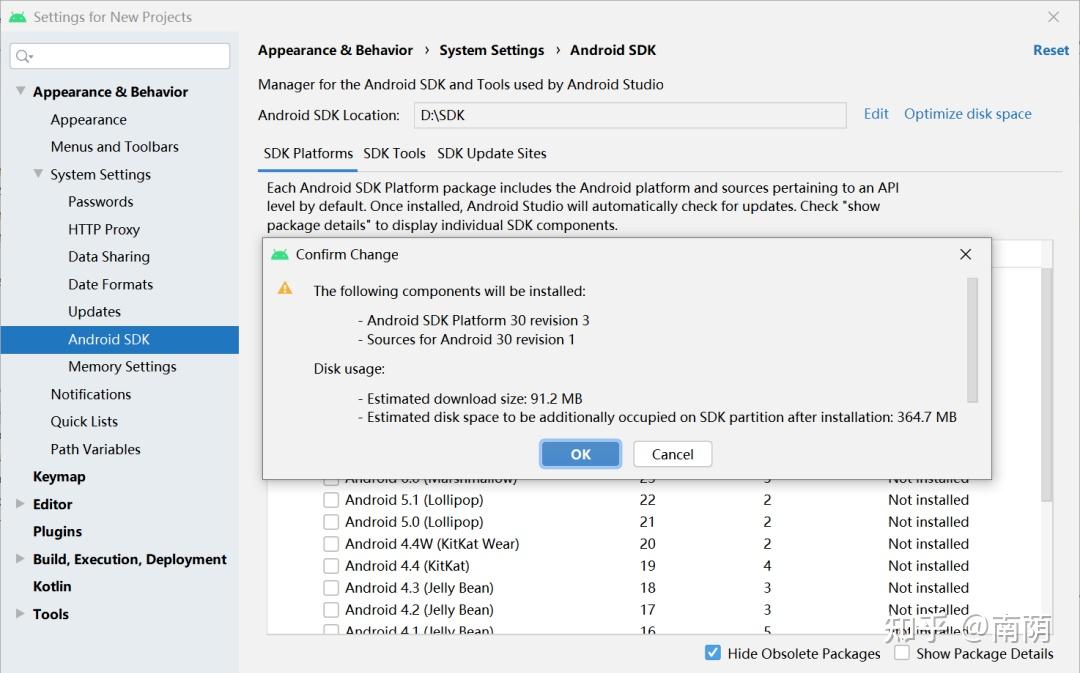The height and width of the screenshot is (673, 1080).
Task: Close the Confirm Change dialog
Action: (965, 254)
